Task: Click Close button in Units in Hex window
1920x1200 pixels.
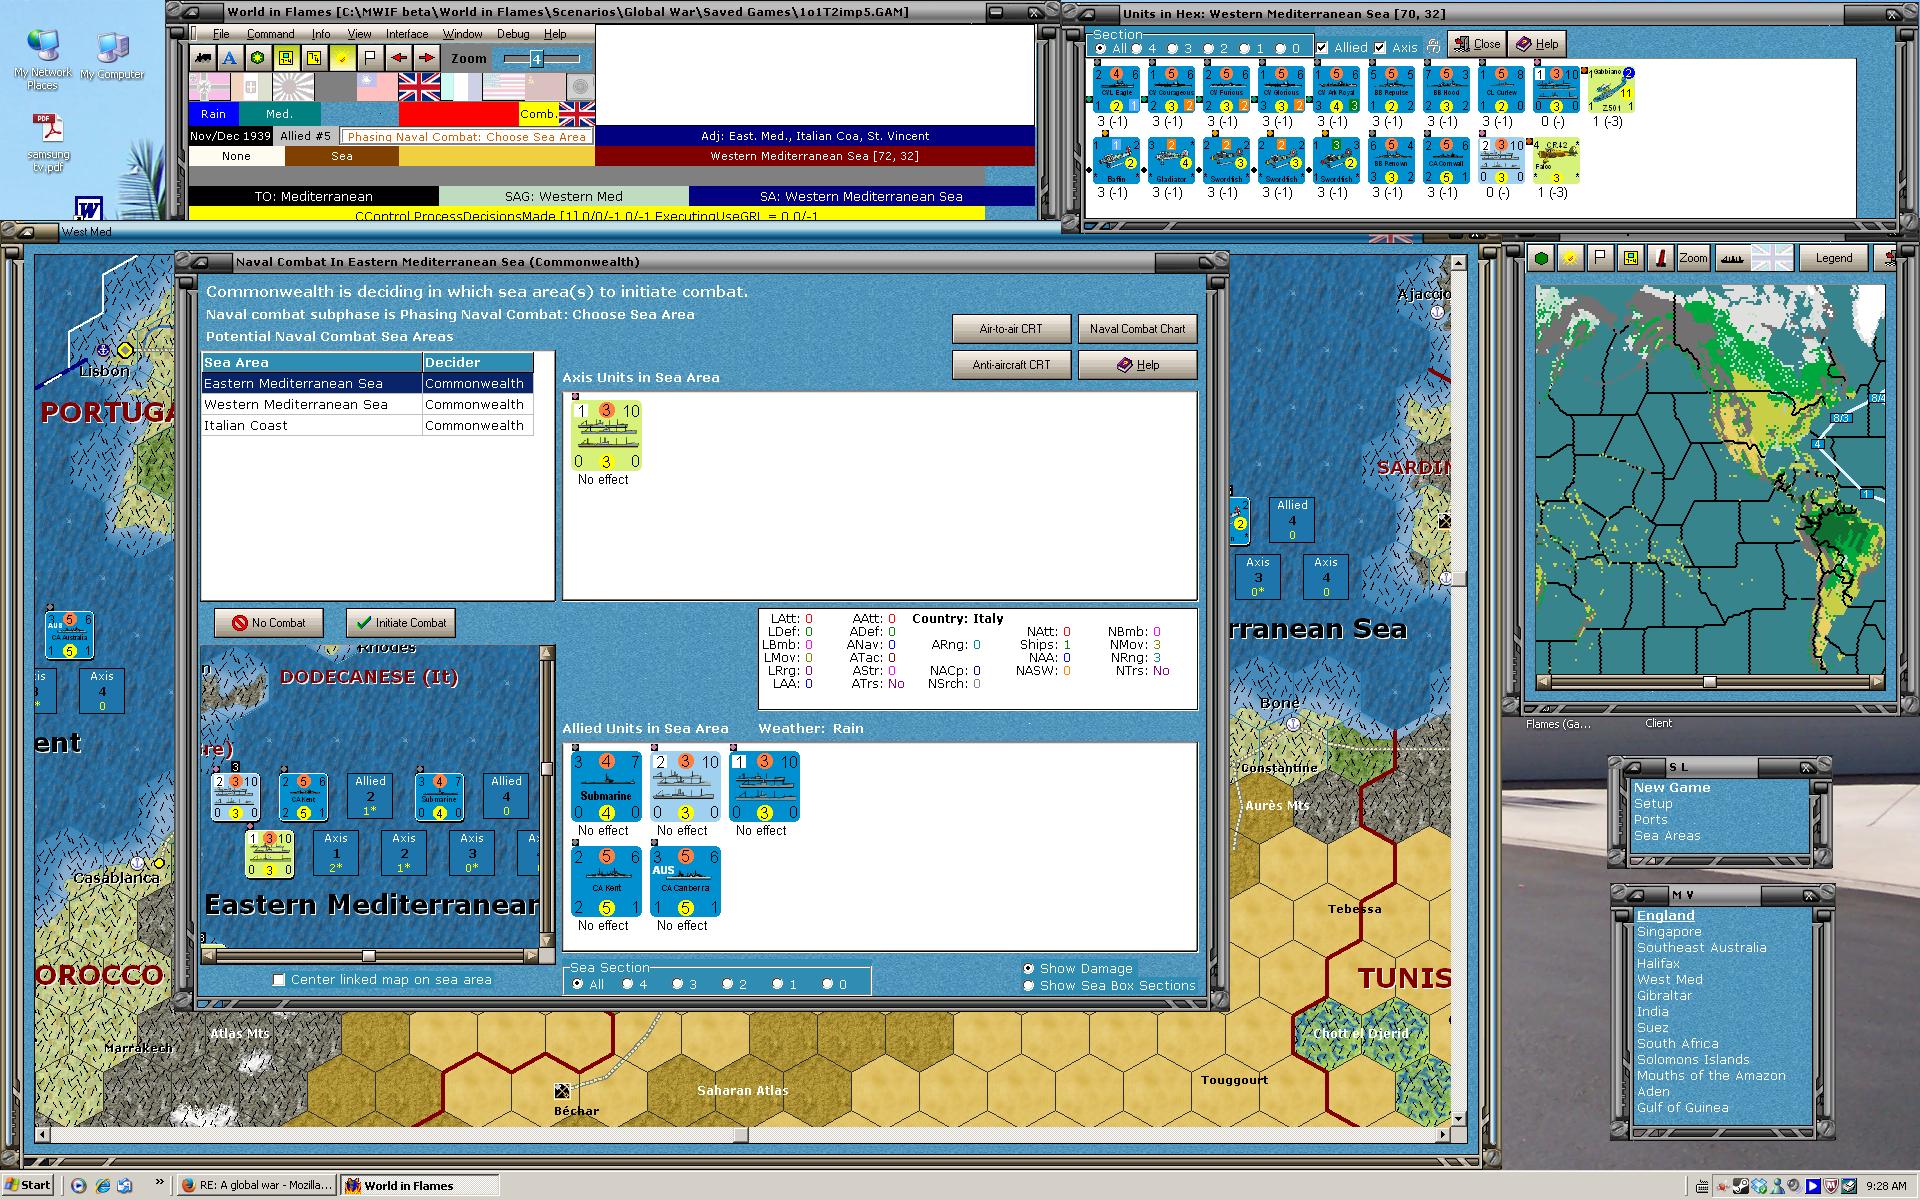Action: click(x=1476, y=44)
